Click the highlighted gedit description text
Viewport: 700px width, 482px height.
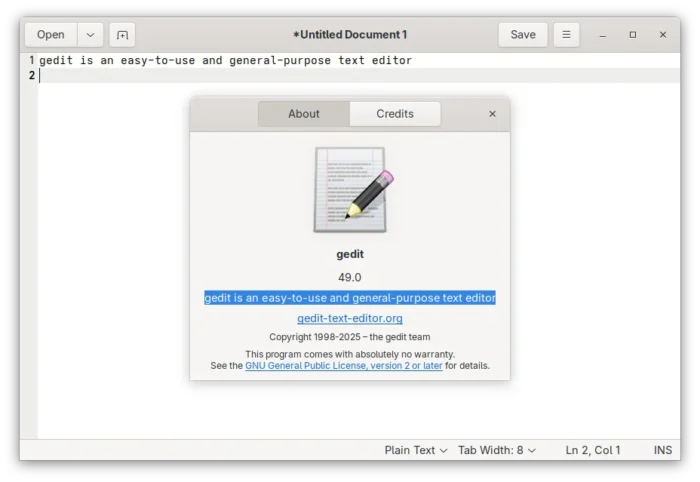point(350,298)
